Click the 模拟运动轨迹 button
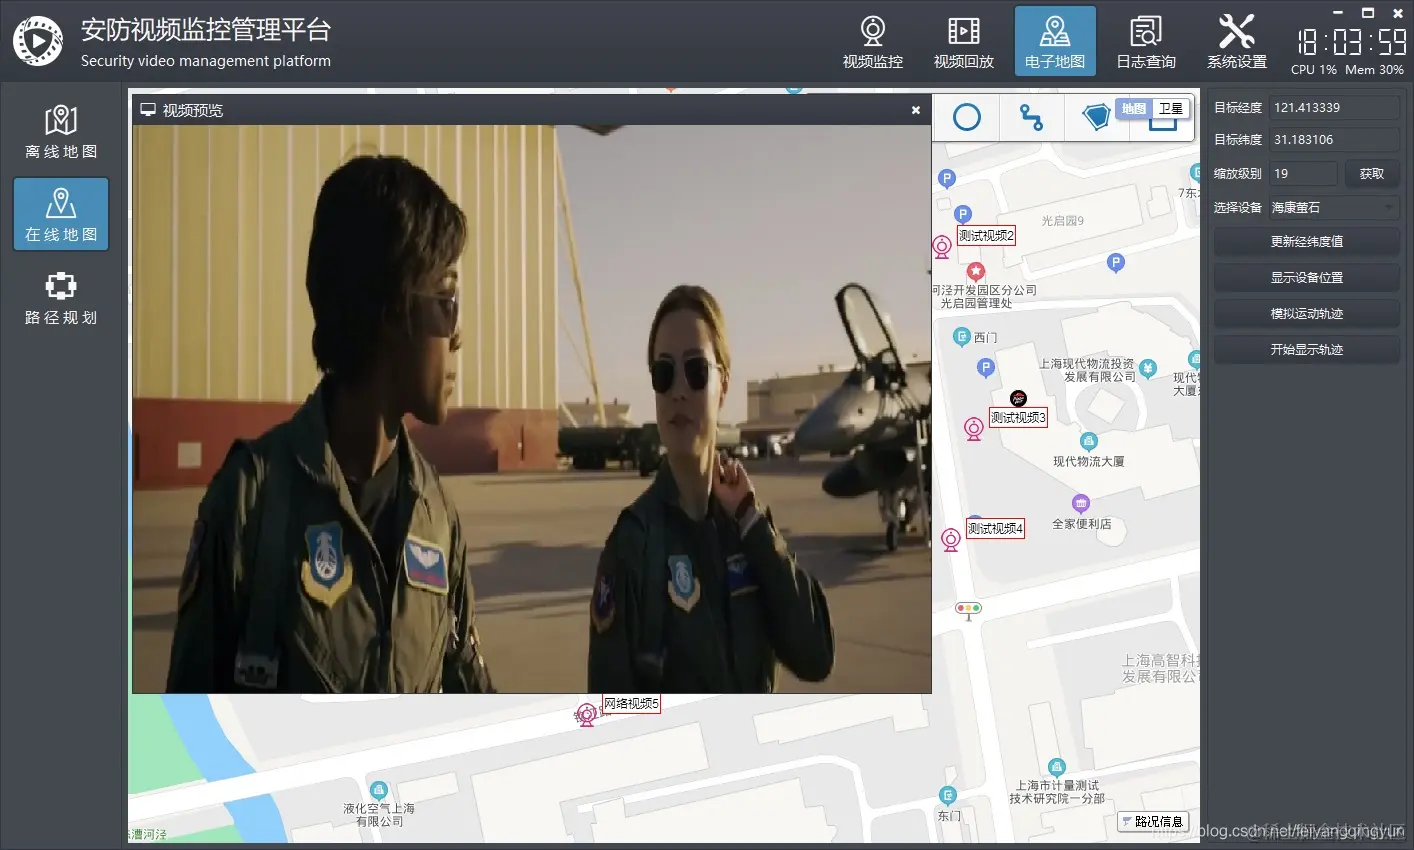 [x=1306, y=313]
